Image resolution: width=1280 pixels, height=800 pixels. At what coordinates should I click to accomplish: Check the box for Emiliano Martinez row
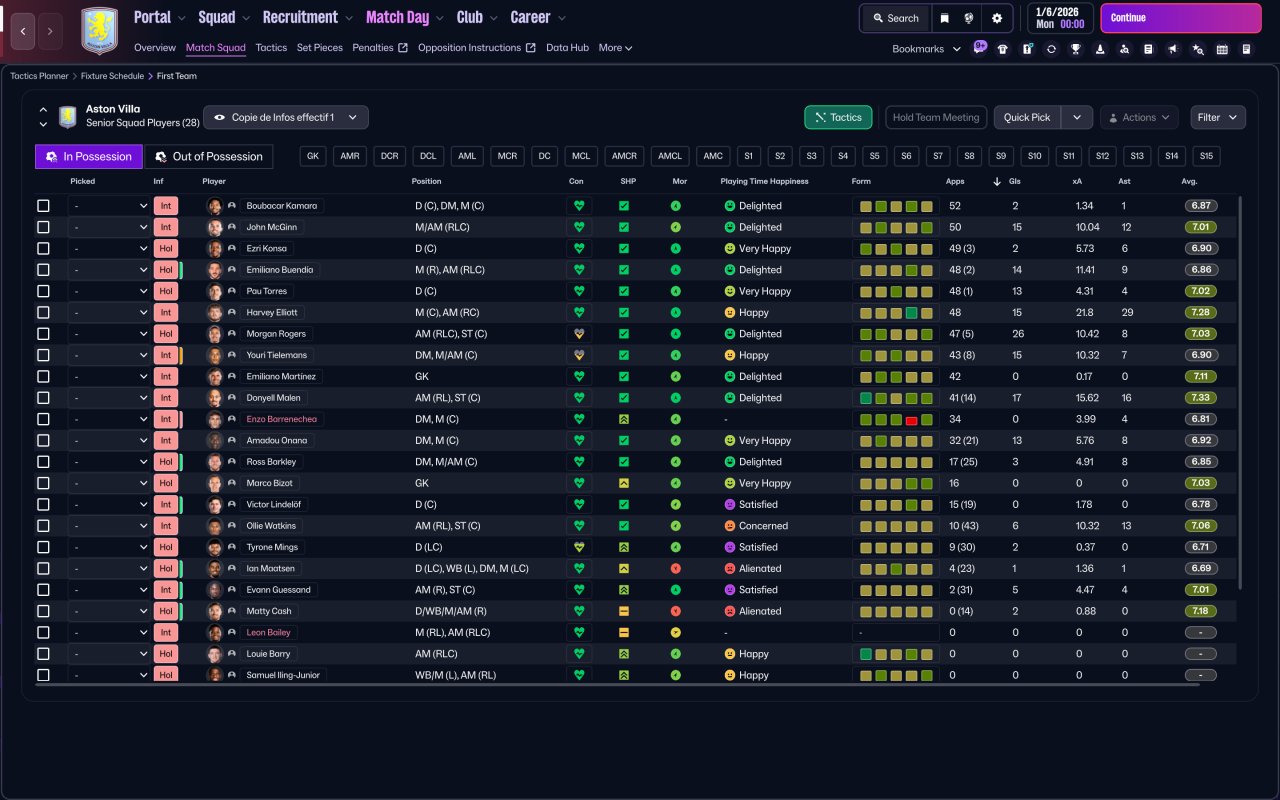pyautogui.click(x=43, y=376)
